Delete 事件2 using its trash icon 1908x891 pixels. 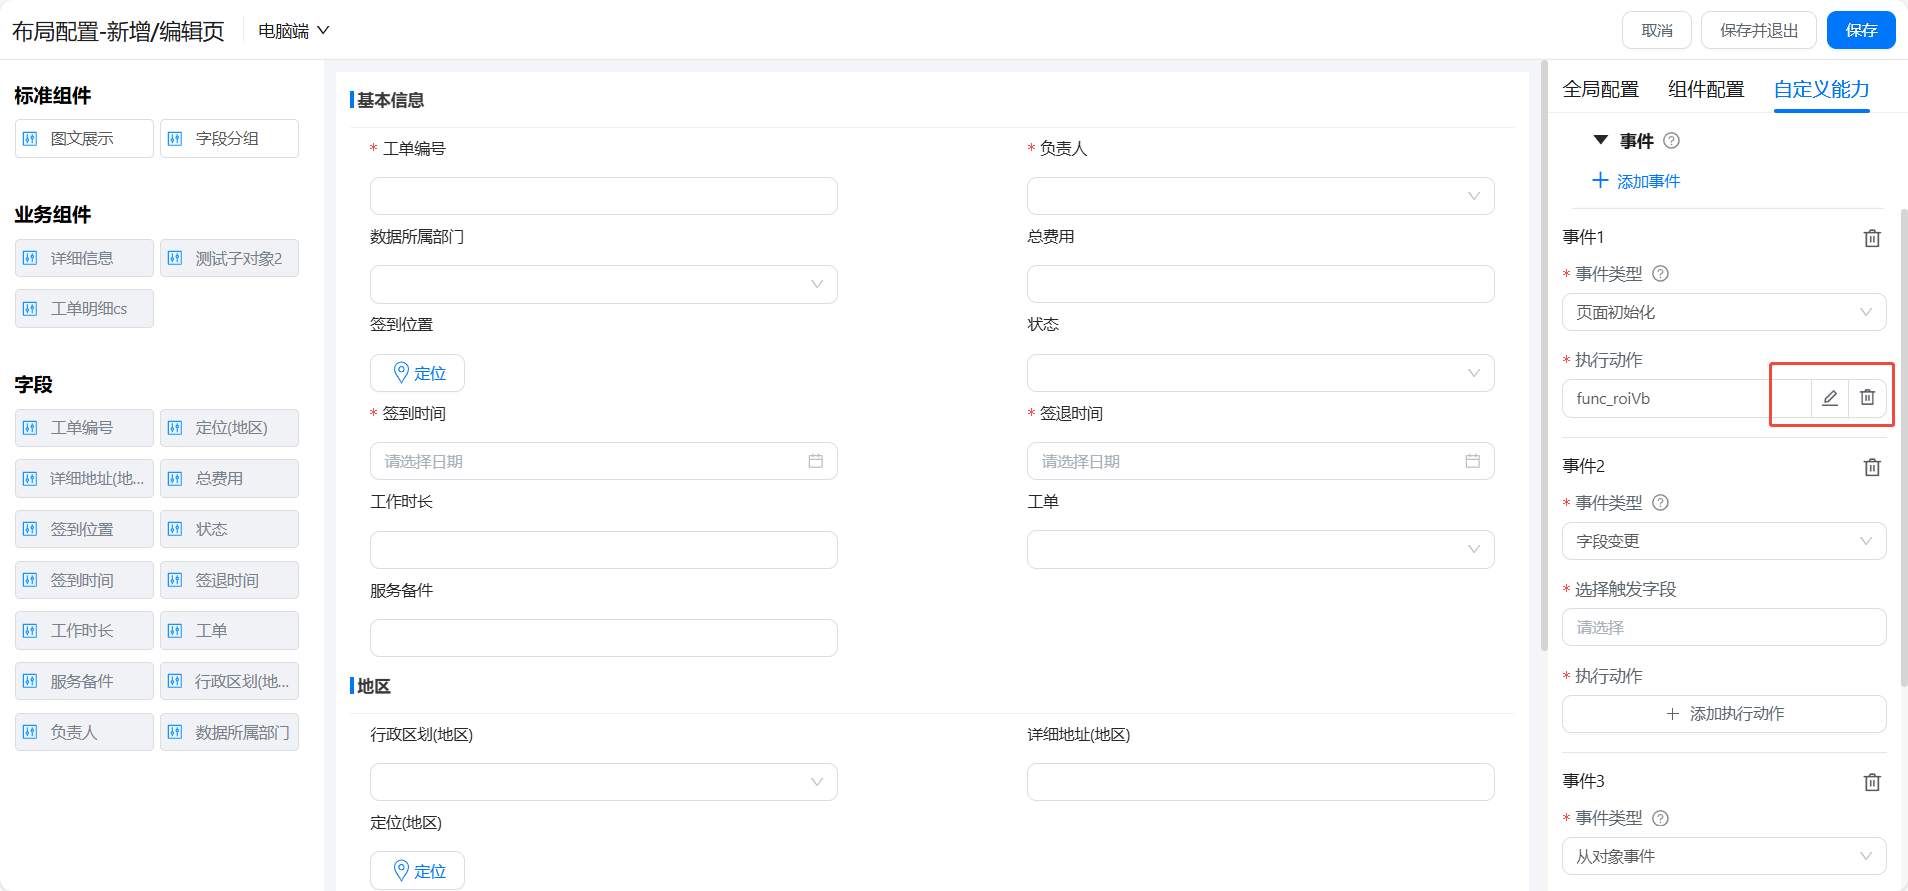(1872, 467)
